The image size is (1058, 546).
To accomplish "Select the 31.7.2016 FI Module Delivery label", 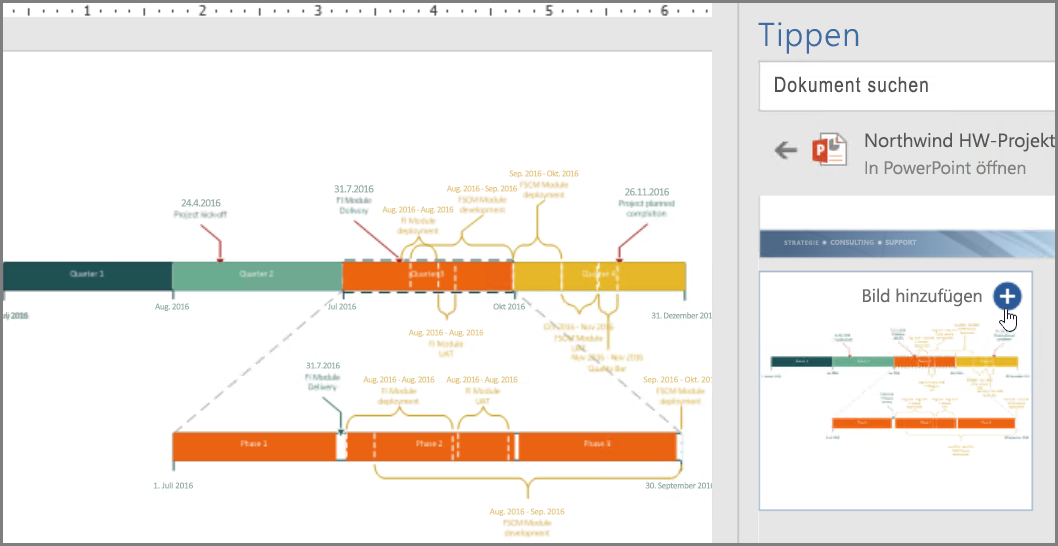I will (x=354, y=200).
